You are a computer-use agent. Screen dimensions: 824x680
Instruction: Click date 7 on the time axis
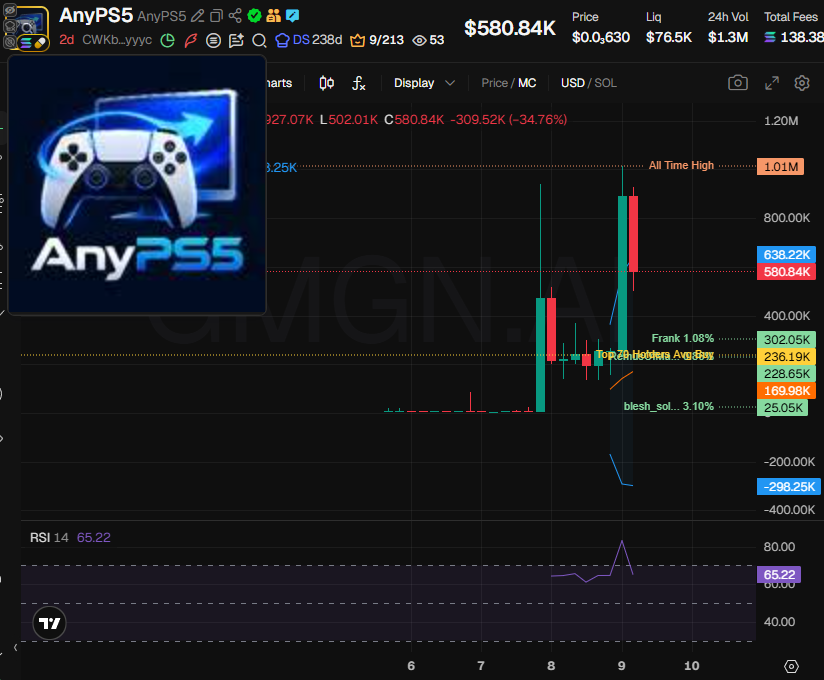point(480,666)
